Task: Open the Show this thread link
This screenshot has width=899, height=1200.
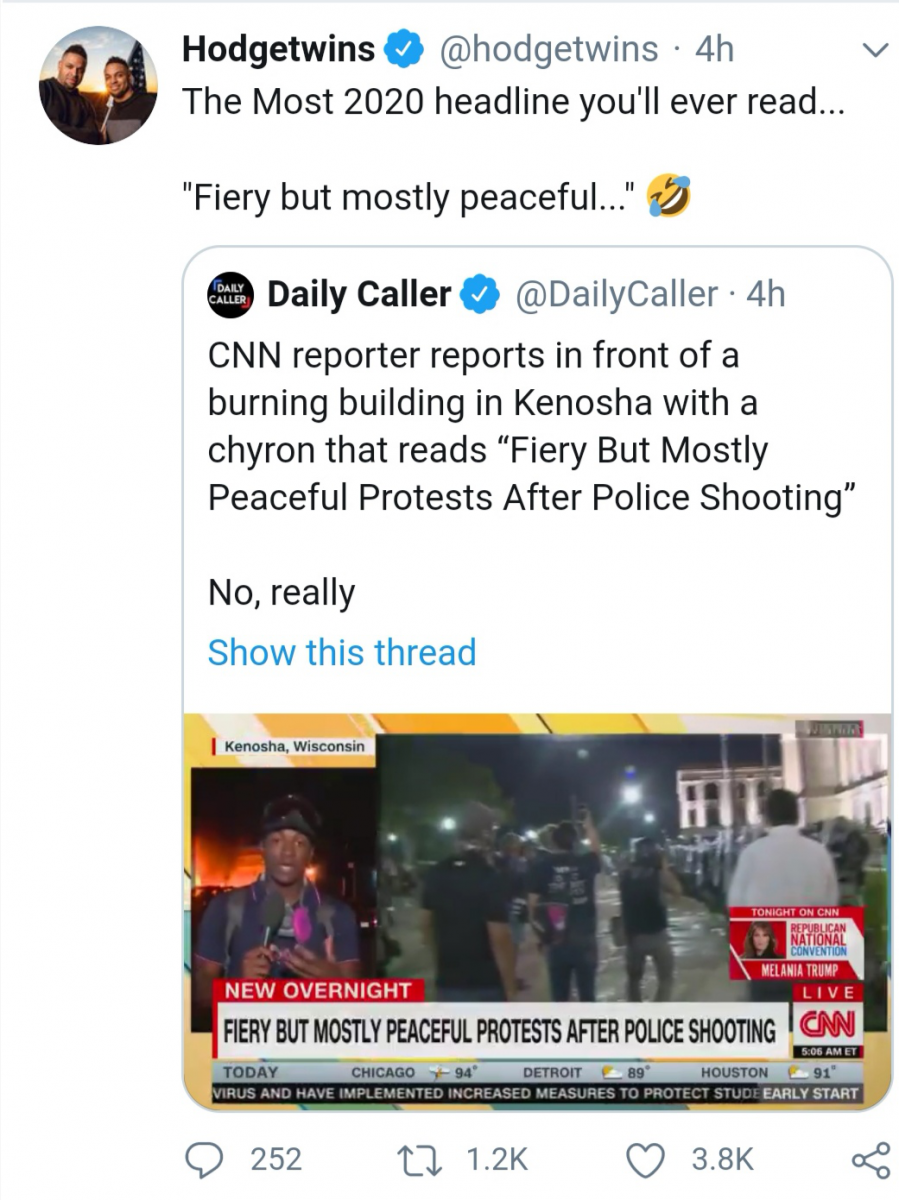Action: [x=342, y=652]
